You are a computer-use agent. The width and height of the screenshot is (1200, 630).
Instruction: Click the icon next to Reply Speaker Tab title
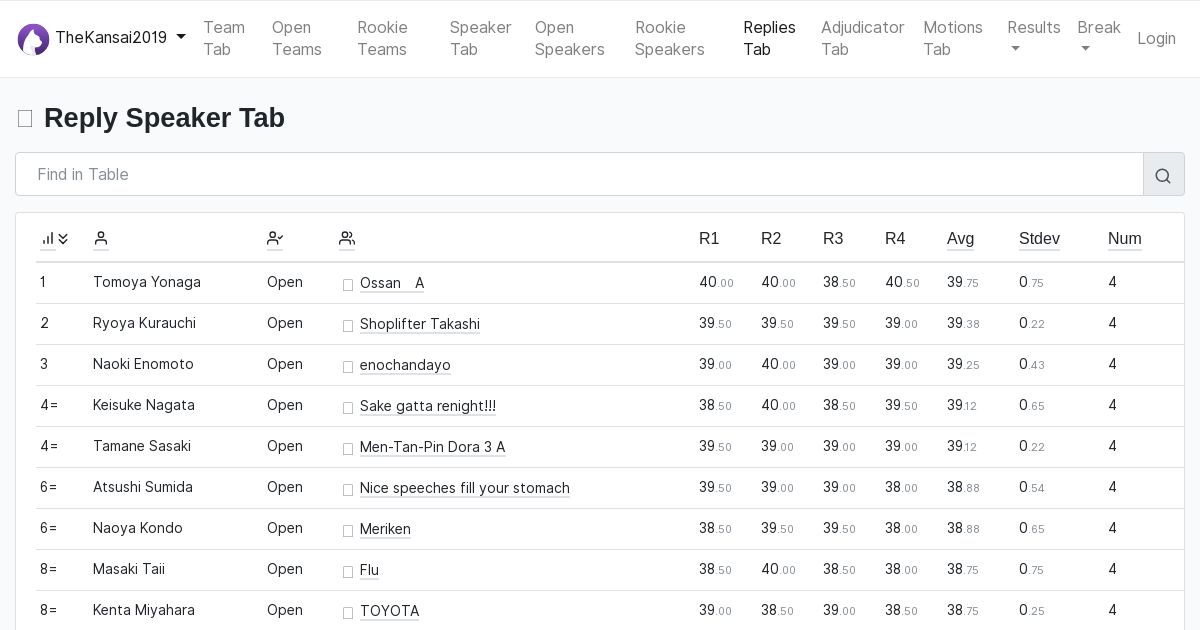click(25, 119)
